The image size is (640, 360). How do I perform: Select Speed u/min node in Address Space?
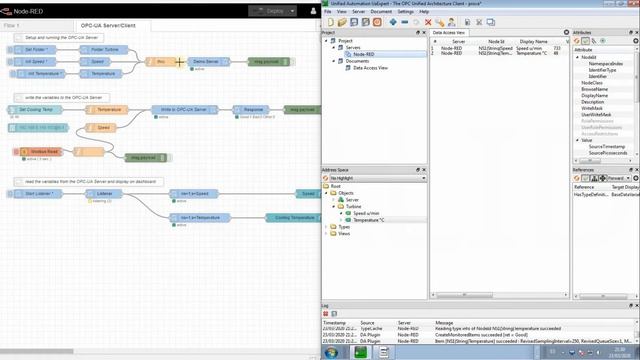pyautogui.click(x=366, y=213)
